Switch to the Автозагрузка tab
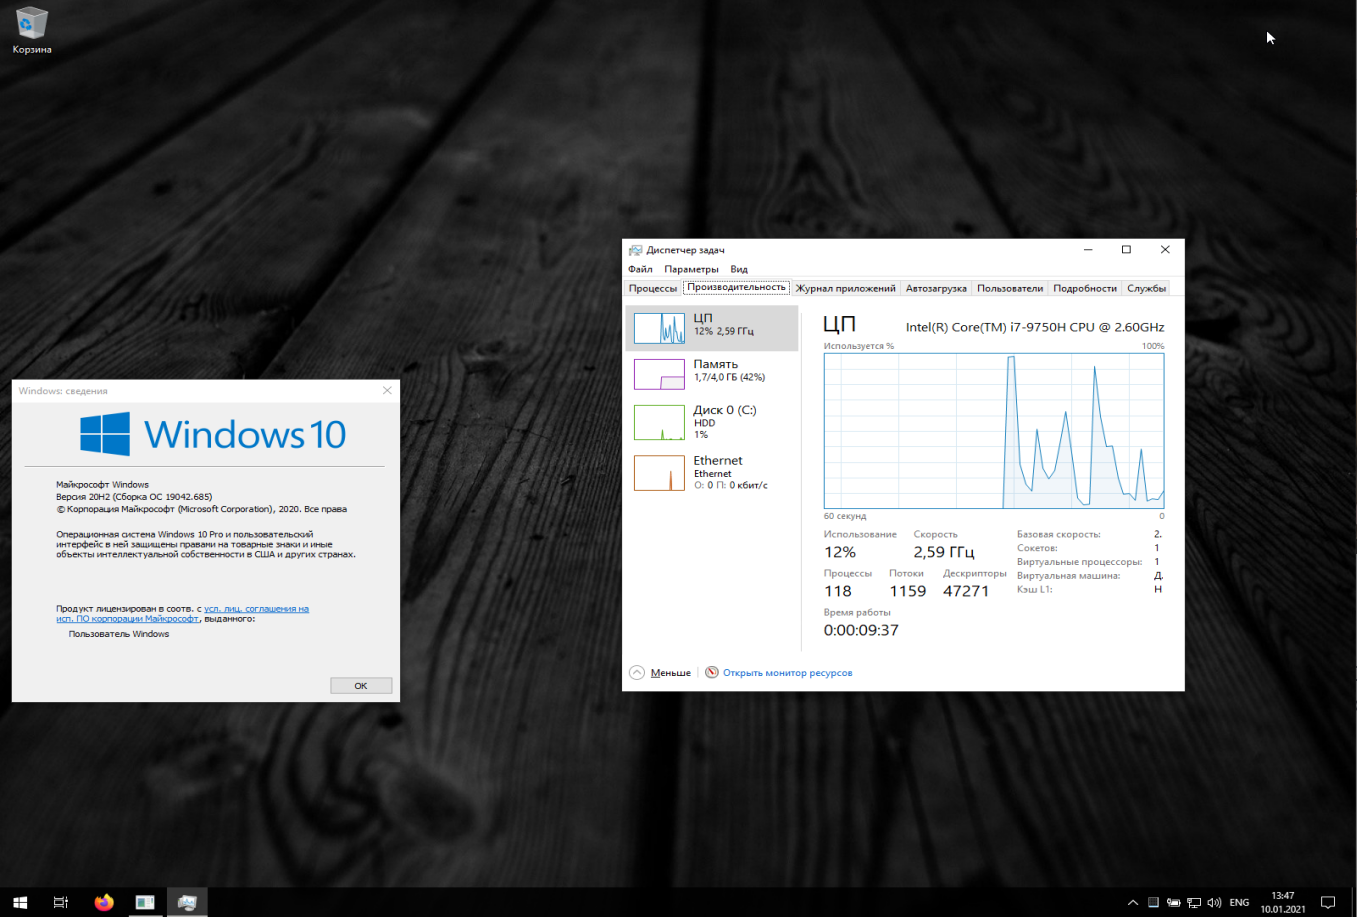 [x=936, y=288]
